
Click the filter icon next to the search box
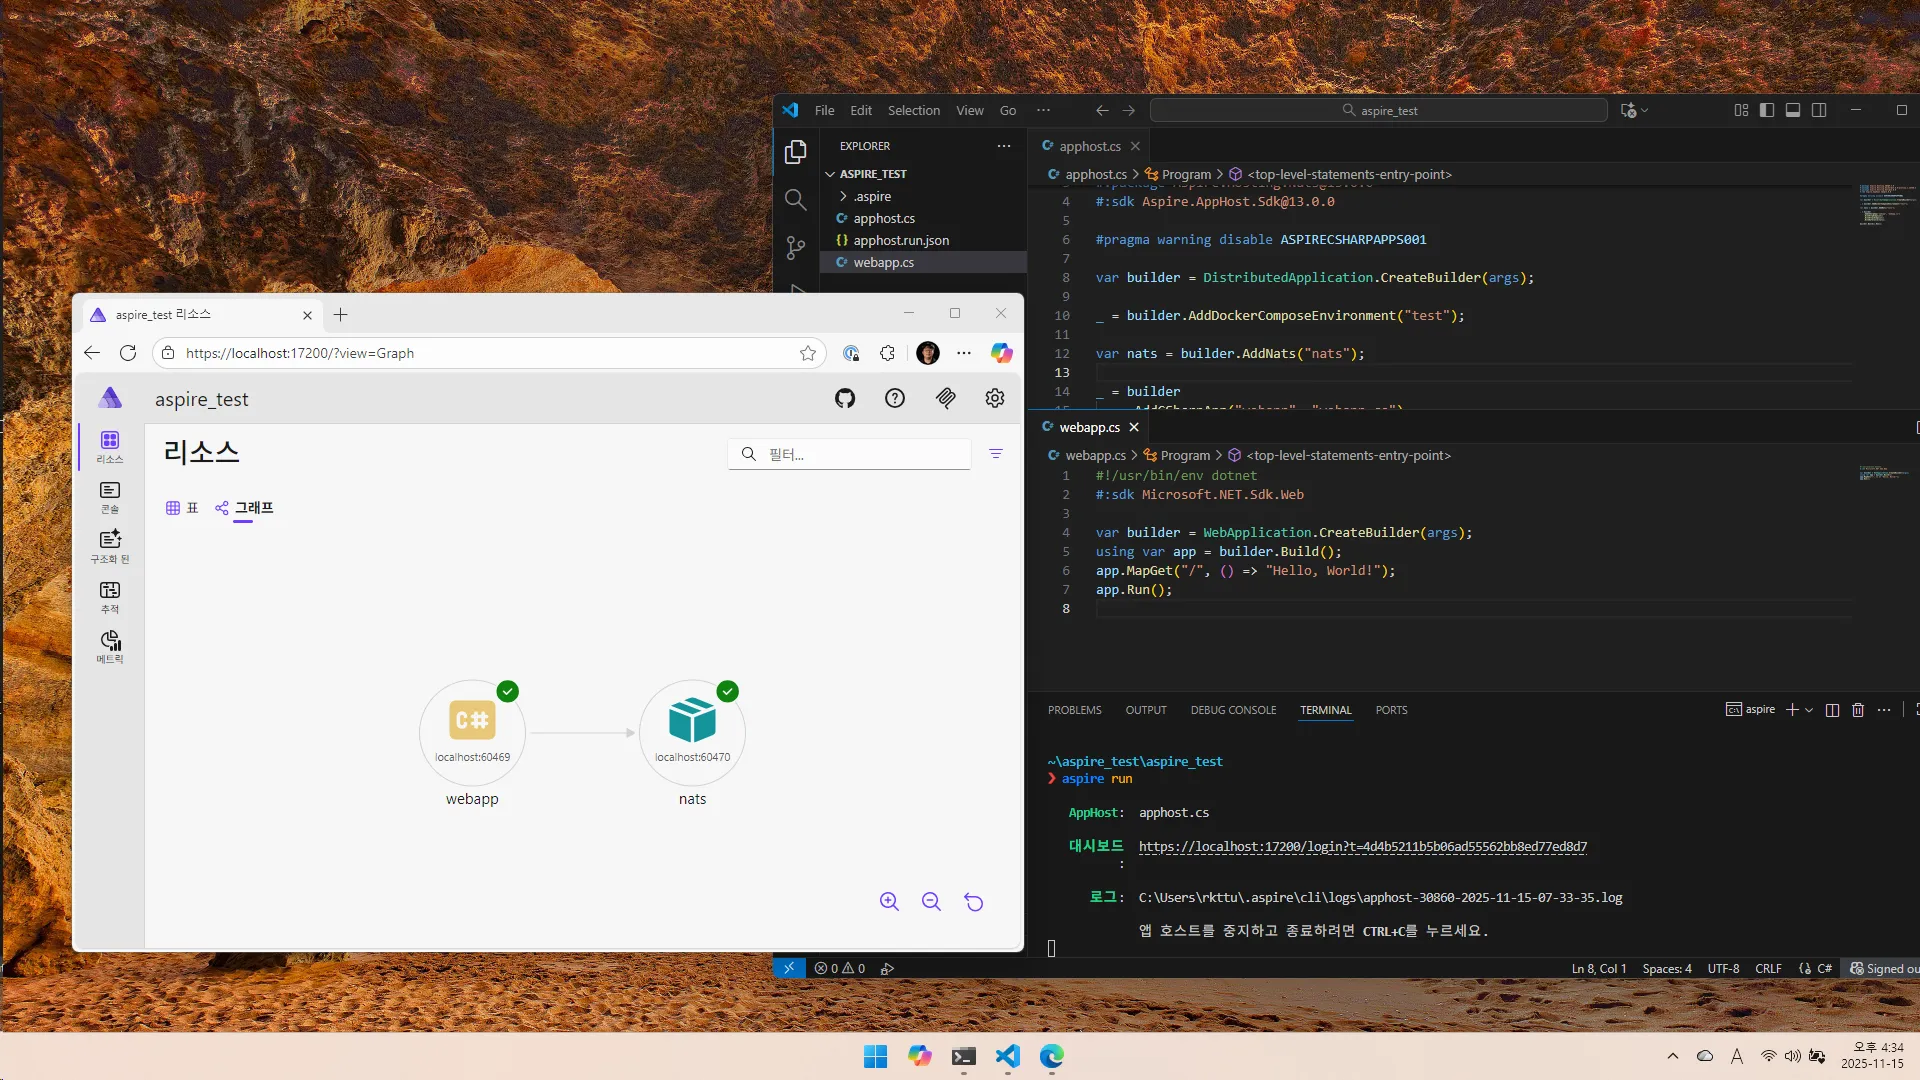(996, 453)
